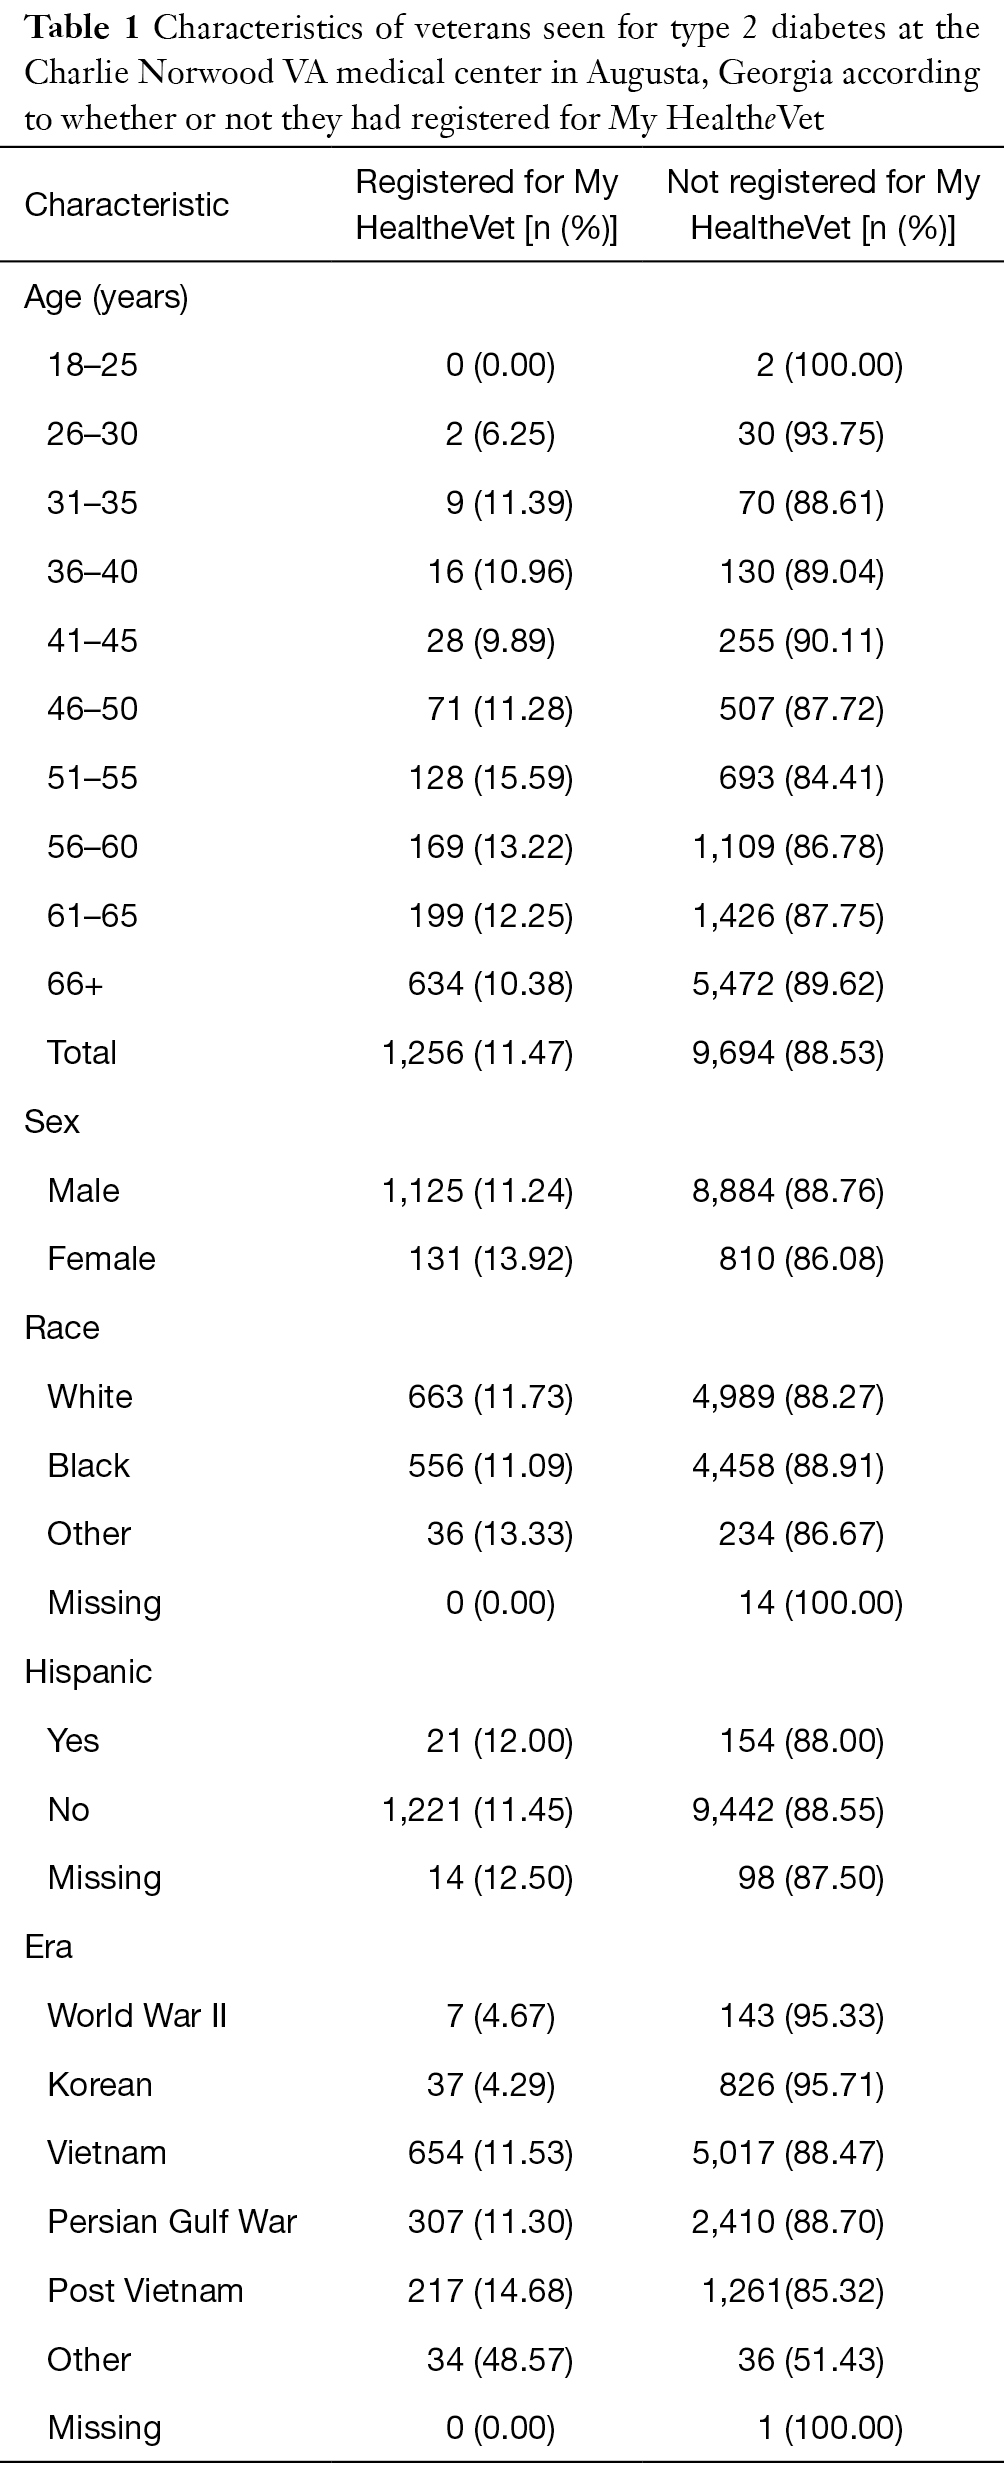Click the Black row label
Viewport: 1004px width, 2476px height.
point(88,1465)
